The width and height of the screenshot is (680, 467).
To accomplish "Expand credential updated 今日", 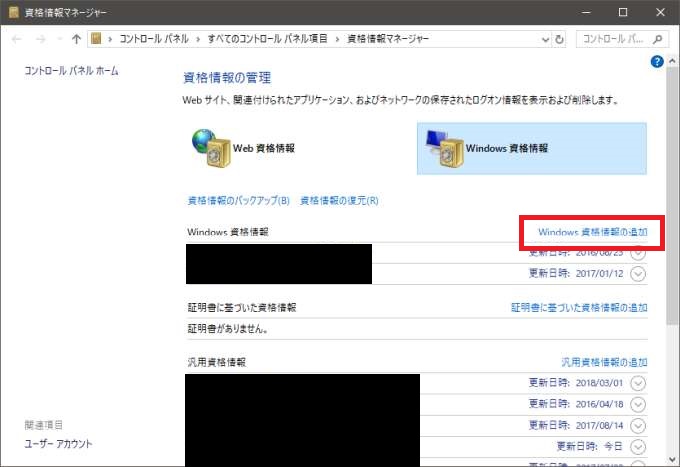I will 638,447.
